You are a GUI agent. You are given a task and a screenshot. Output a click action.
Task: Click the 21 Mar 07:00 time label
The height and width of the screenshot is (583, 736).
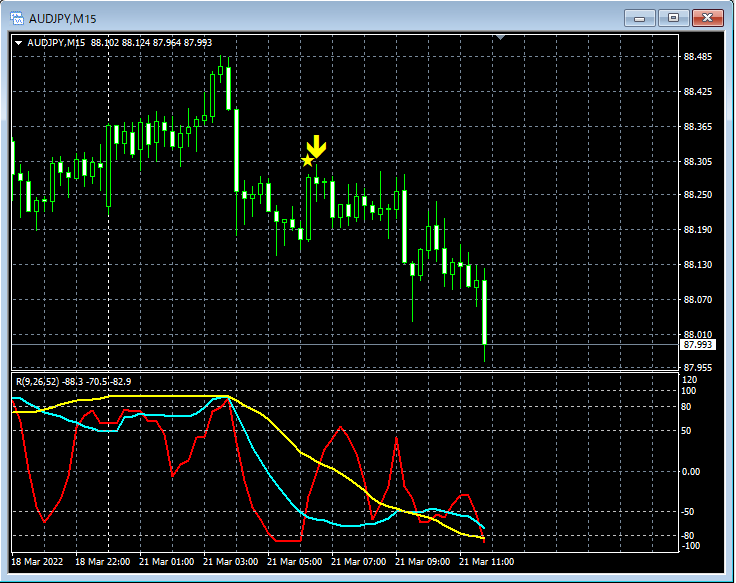click(x=359, y=562)
